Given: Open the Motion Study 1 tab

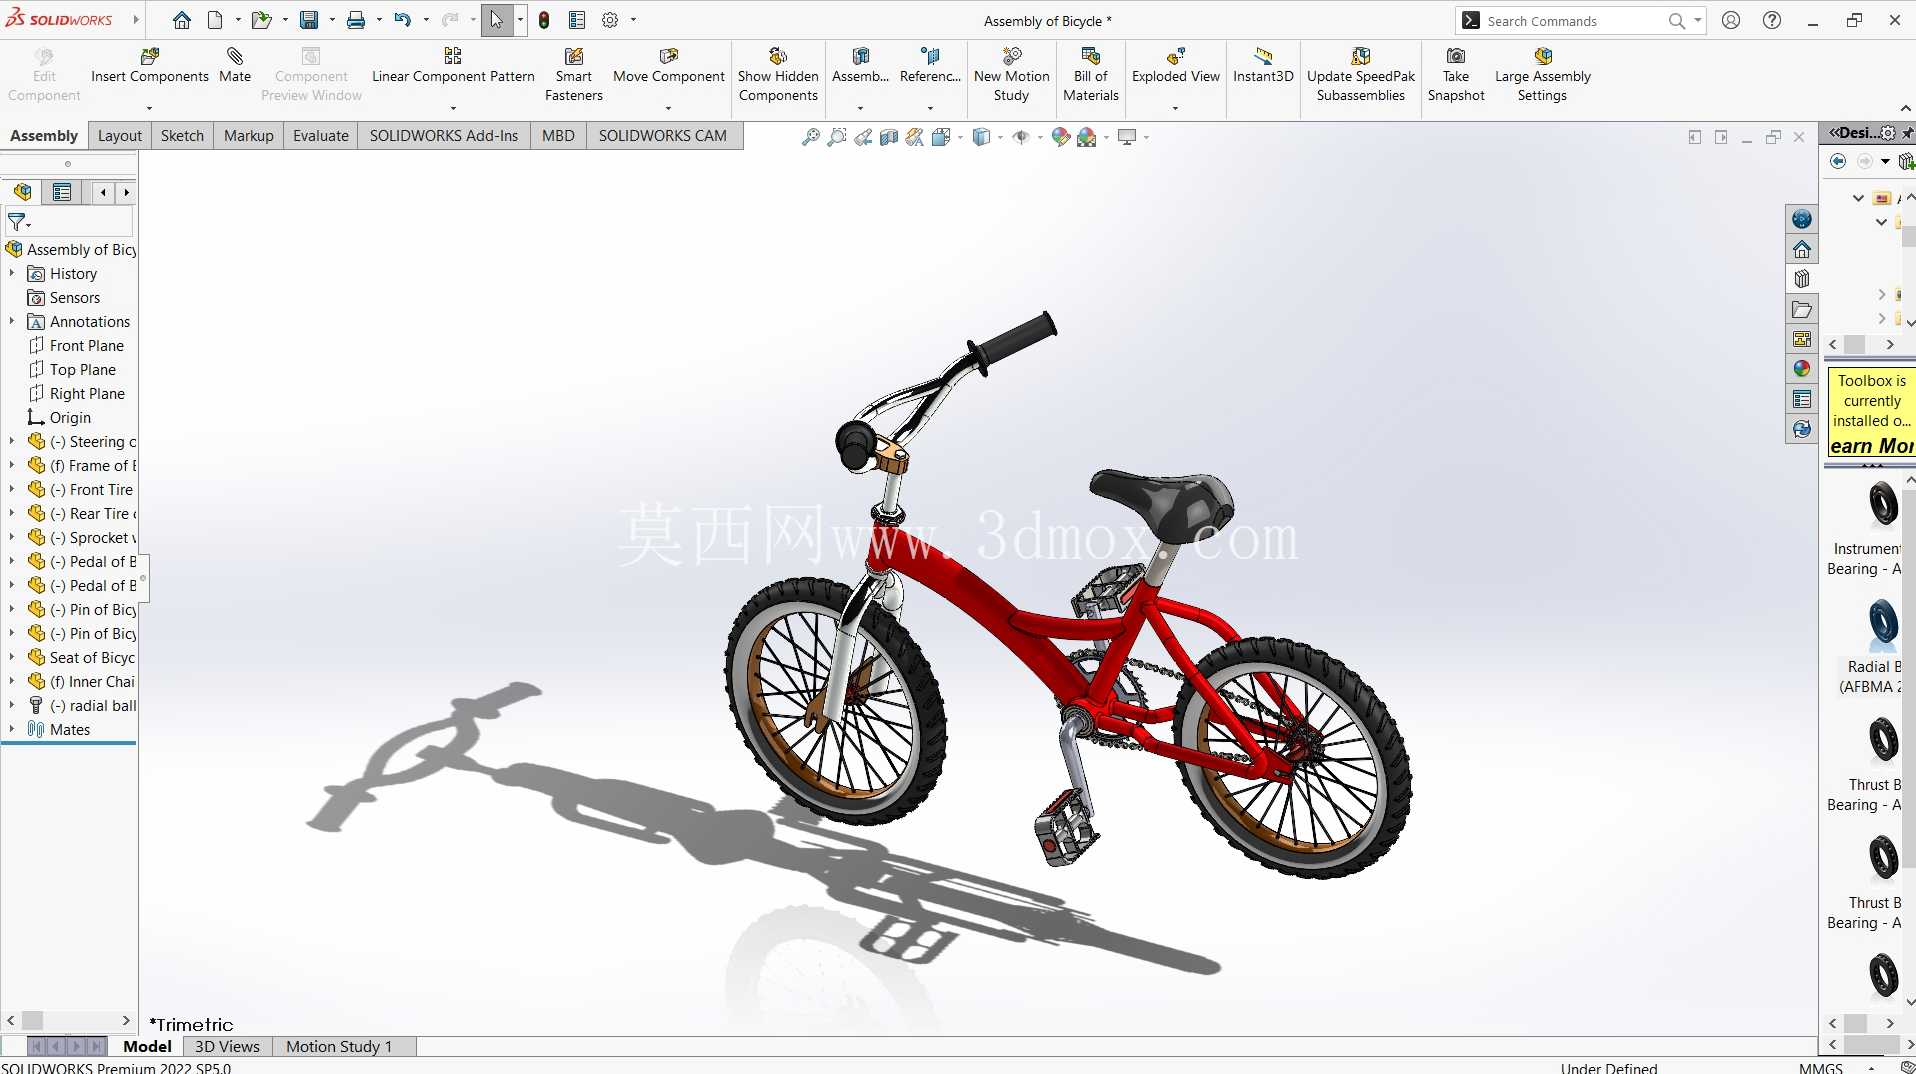Looking at the screenshot, I should point(339,1046).
